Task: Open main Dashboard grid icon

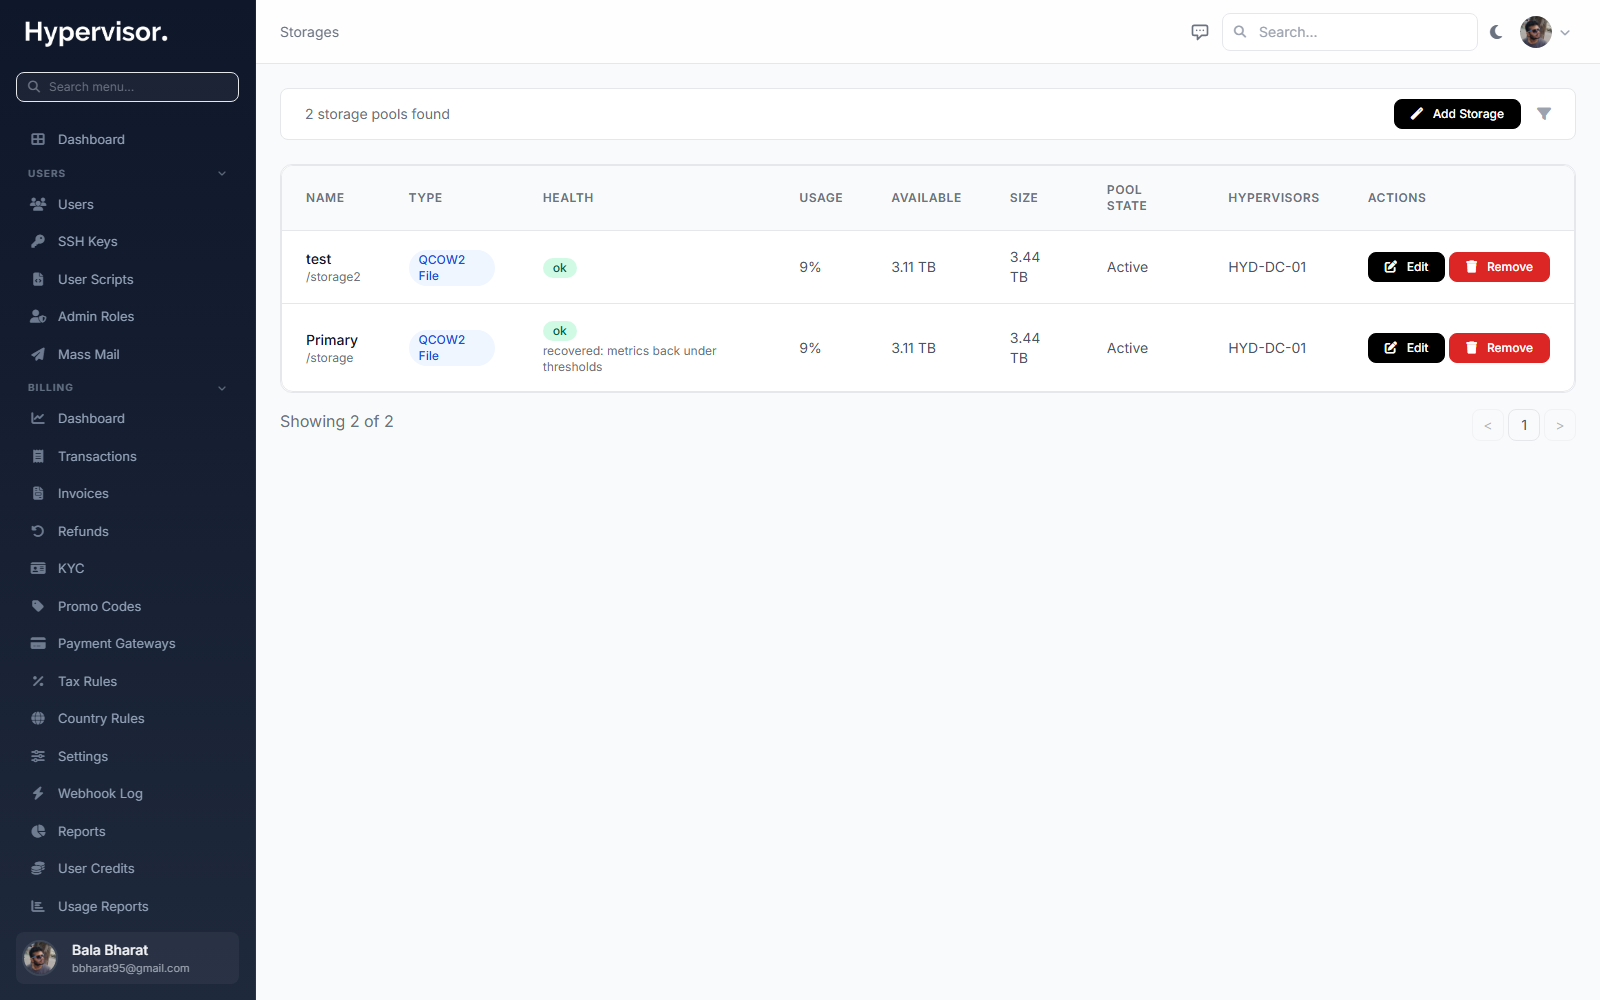Action: pyautogui.click(x=38, y=139)
